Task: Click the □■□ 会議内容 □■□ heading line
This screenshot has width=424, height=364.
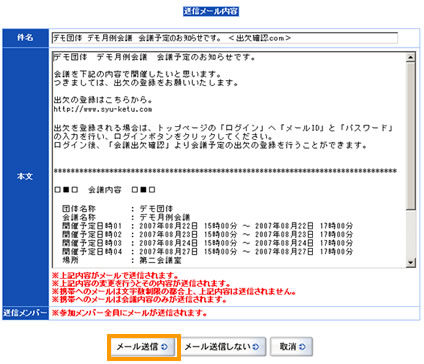Action: point(105,190)
